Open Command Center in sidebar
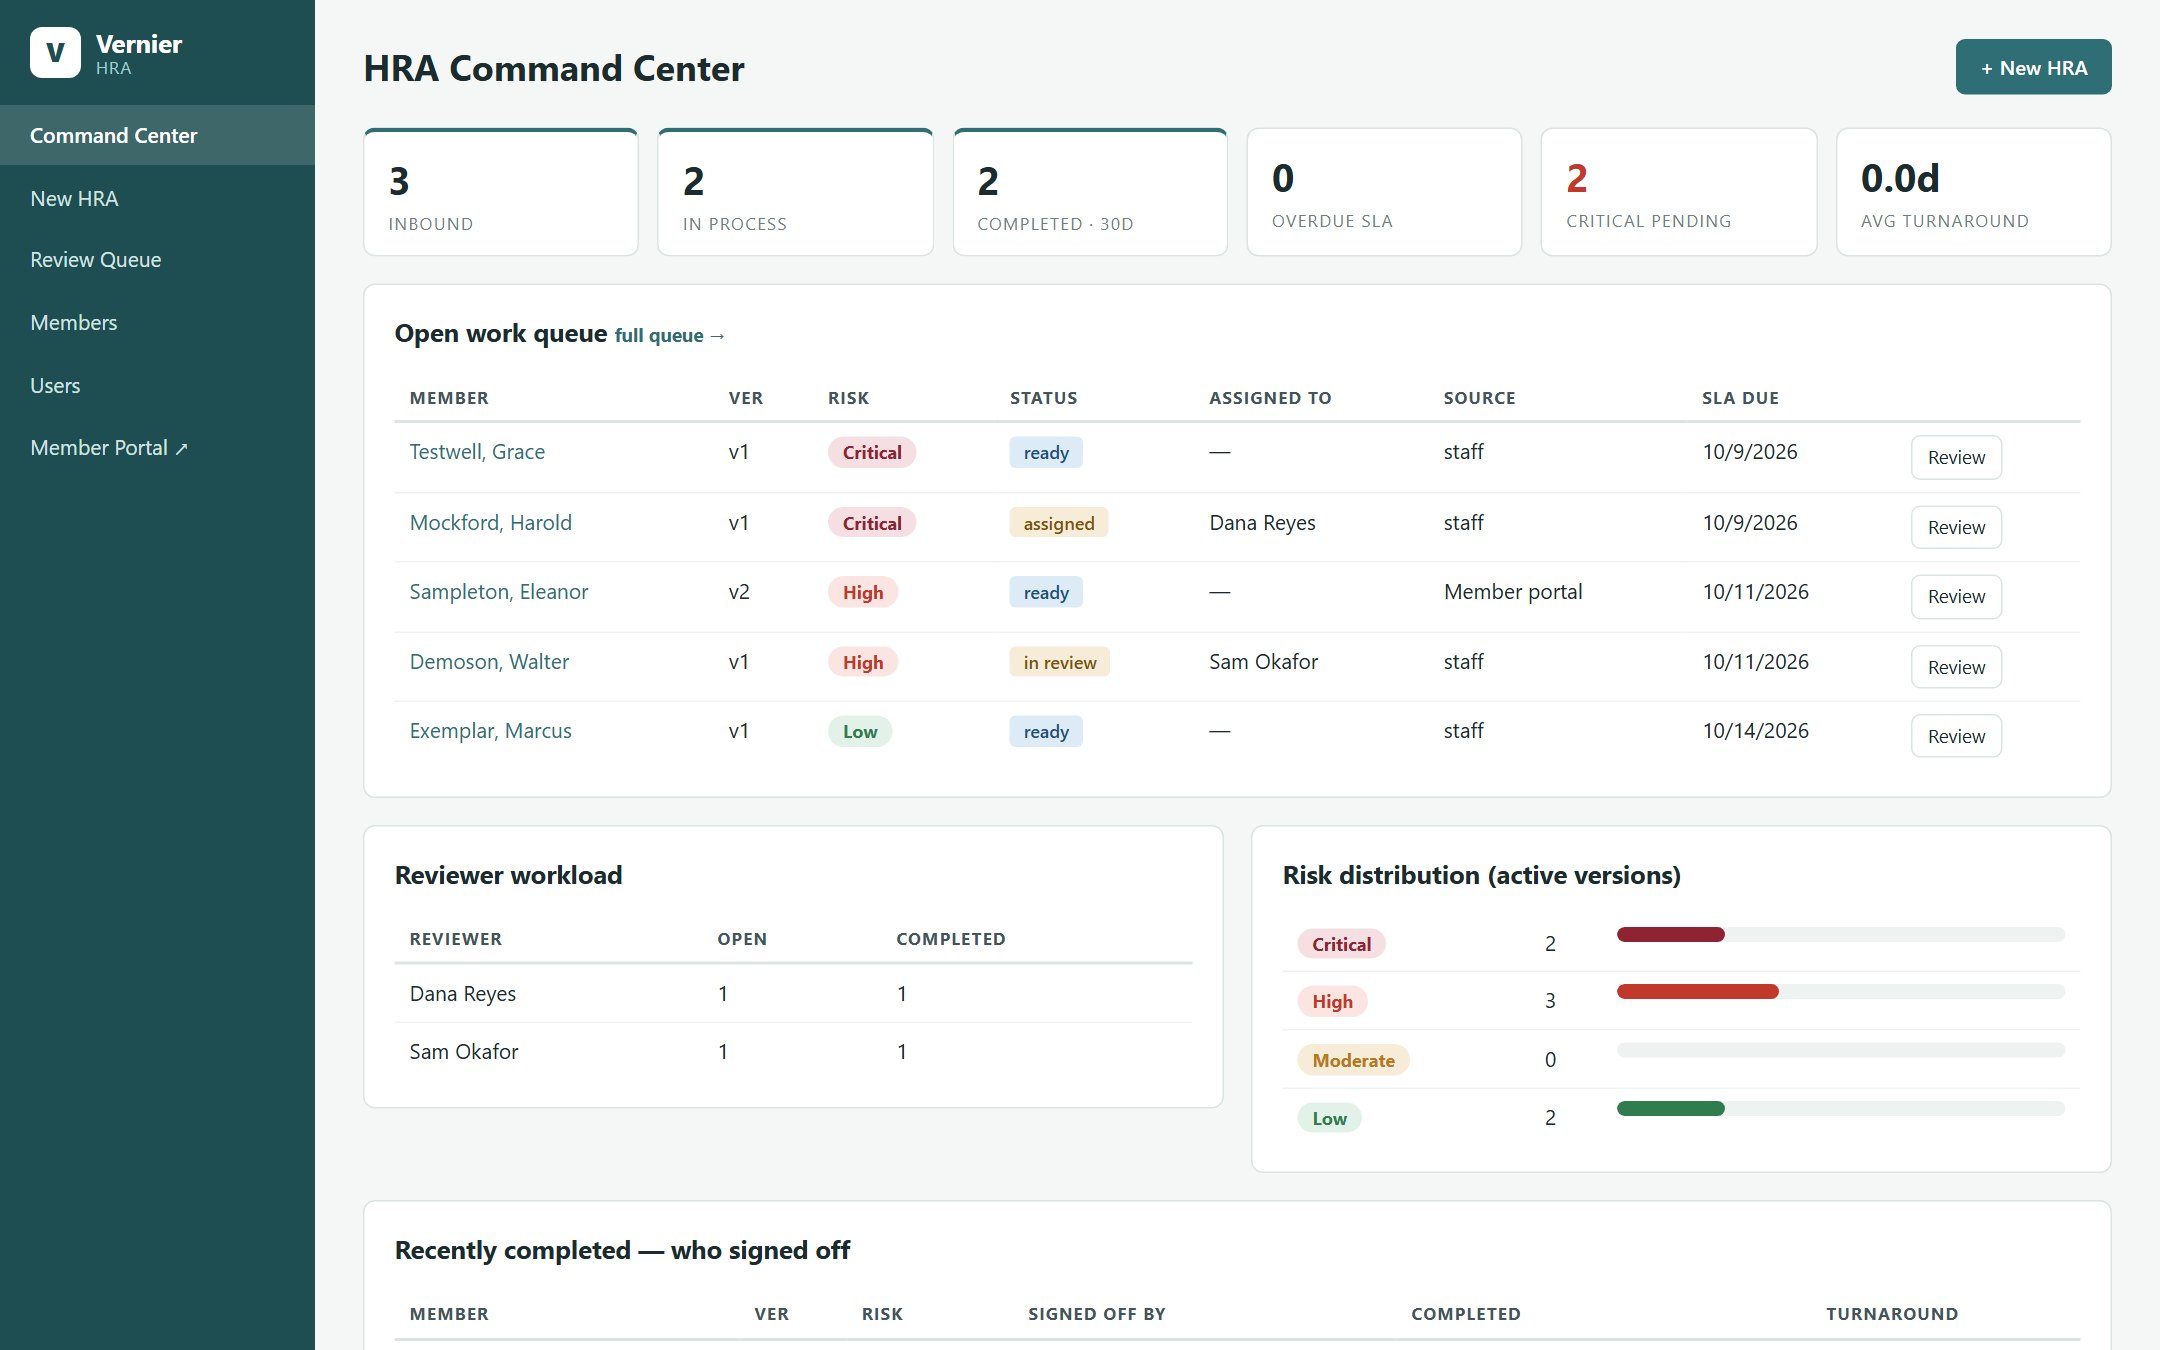This screenshot has height=1350, width=2160. coord(157,135)
